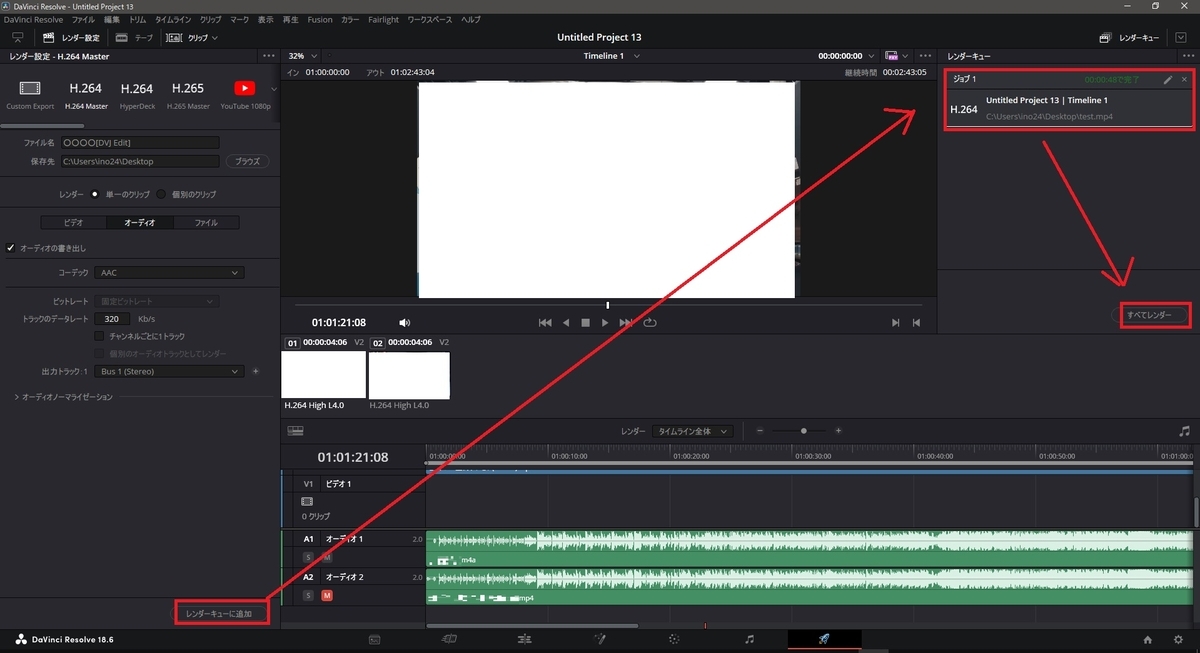
Task: Open the ファイル menu
Action: click(x=82, y=20)
